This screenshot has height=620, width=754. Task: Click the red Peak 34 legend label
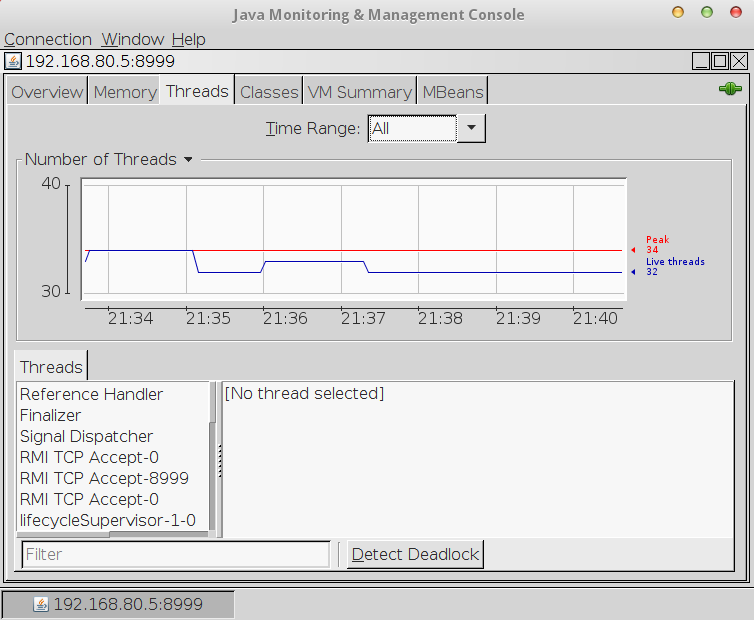pyautogui.click(x=657, y=244)
